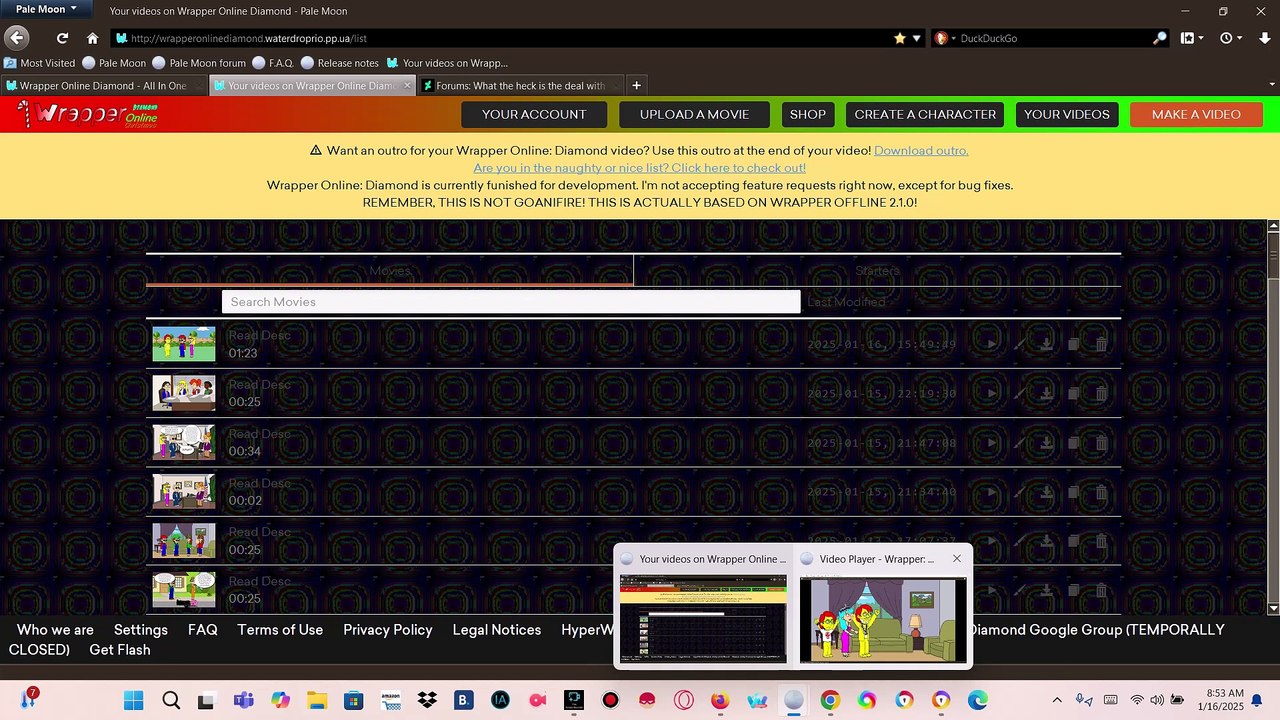Screen dimensions: 1280x720
Task: Click the page vertical scrollbar thumb
Action: point(1273,256)
